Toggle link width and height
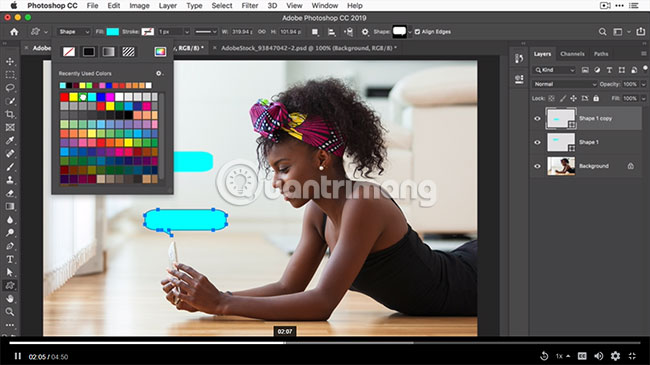This screenshot has width=650, height=365. 262,32
